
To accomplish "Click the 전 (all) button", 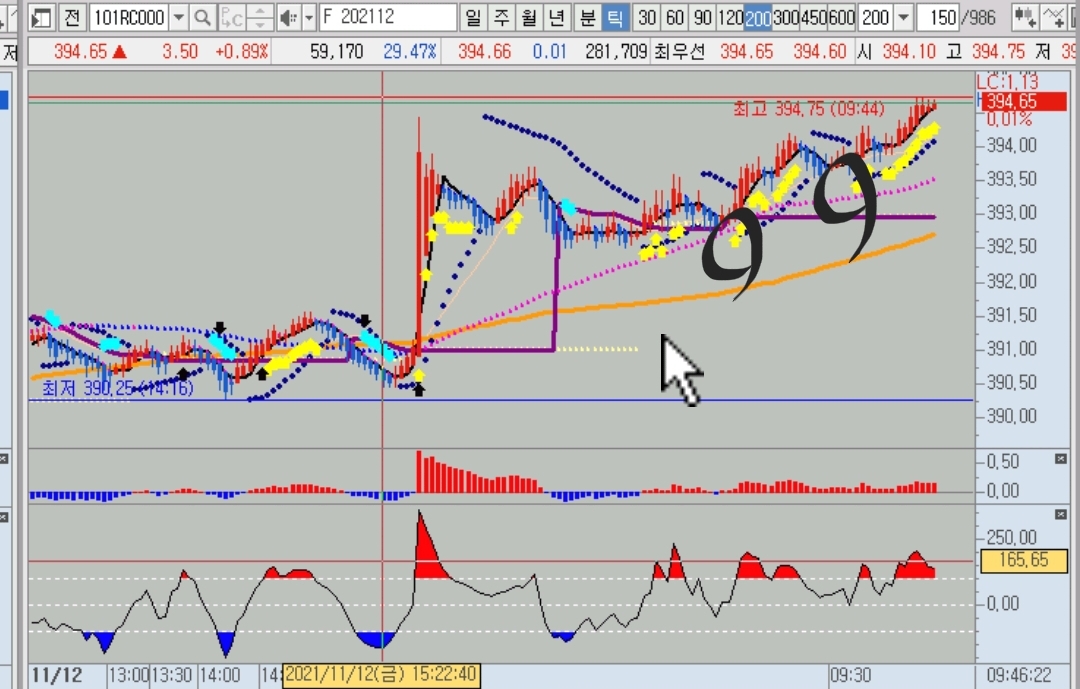I will pyautogui.click(x=72, y=17).
